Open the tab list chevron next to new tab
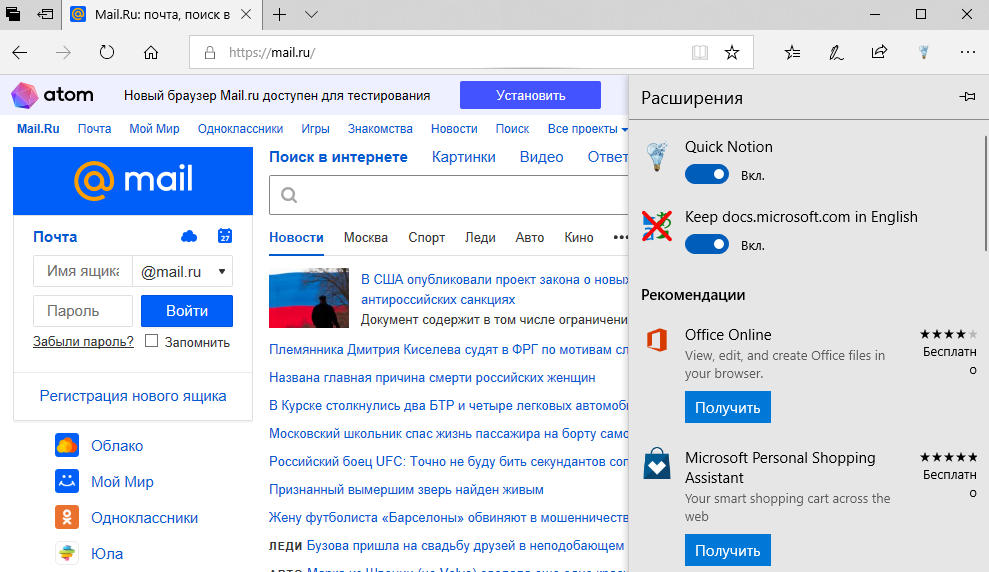Image resolution: width=989 pixels, height=572 pixels. click(311, 15)
